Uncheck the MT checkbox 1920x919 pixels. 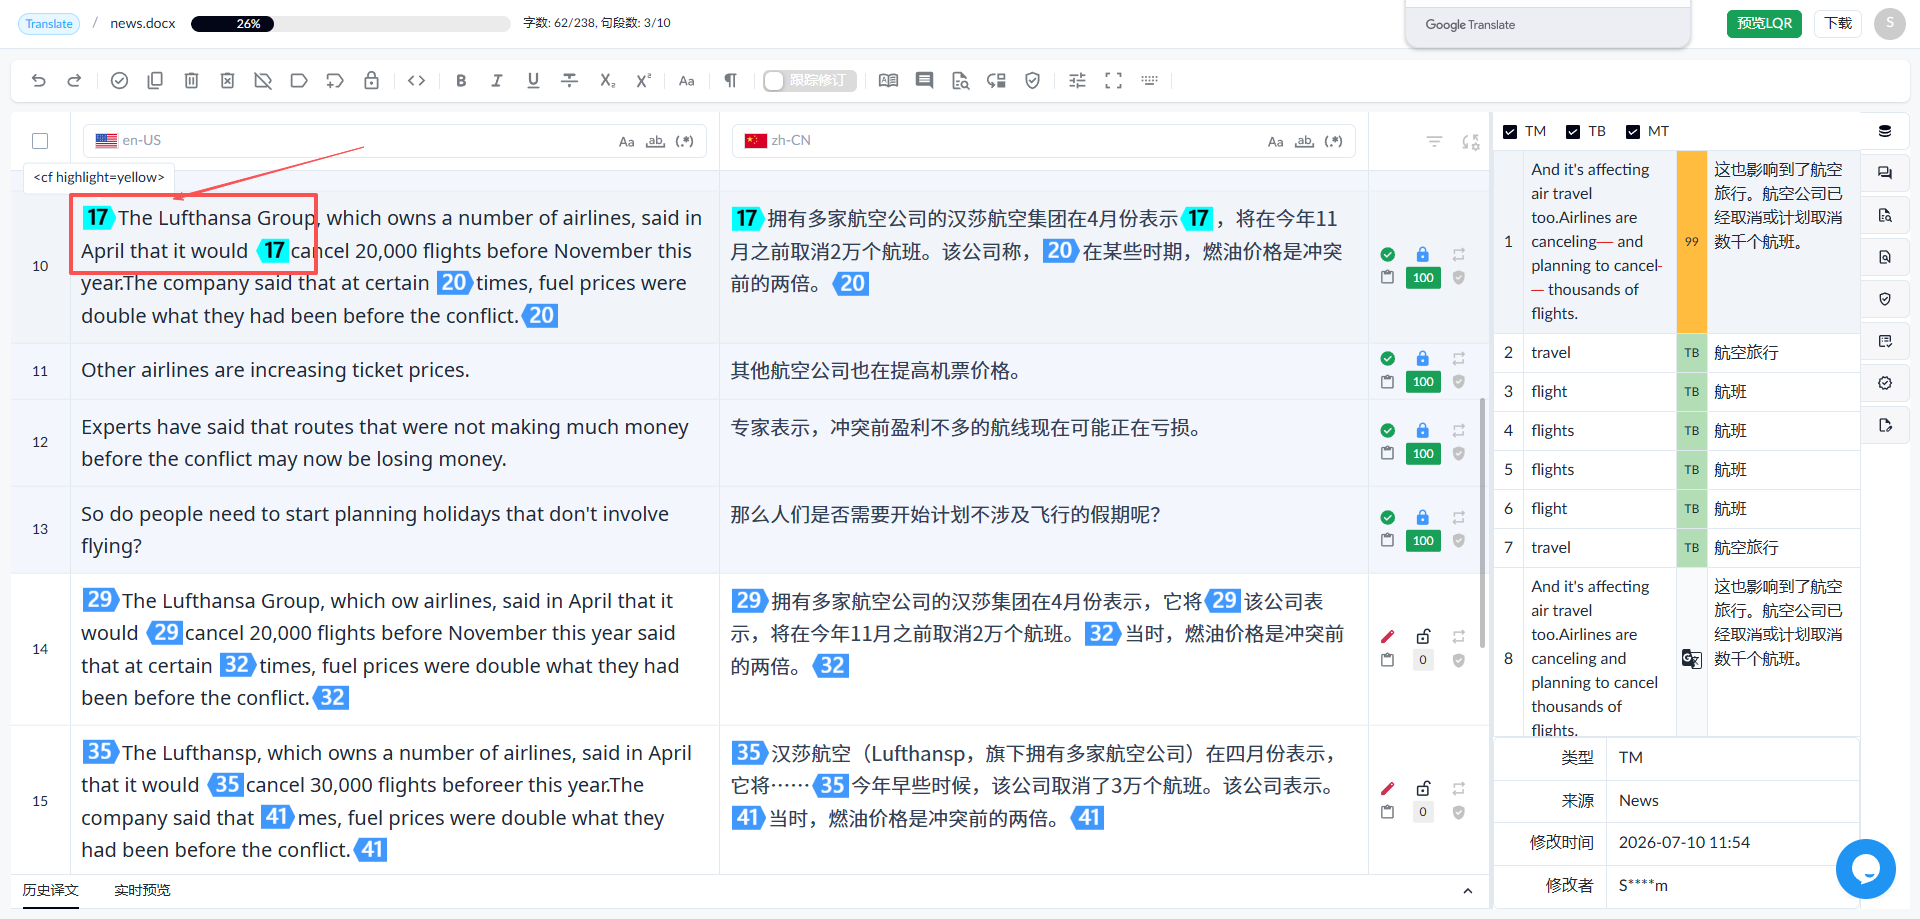1633,132
